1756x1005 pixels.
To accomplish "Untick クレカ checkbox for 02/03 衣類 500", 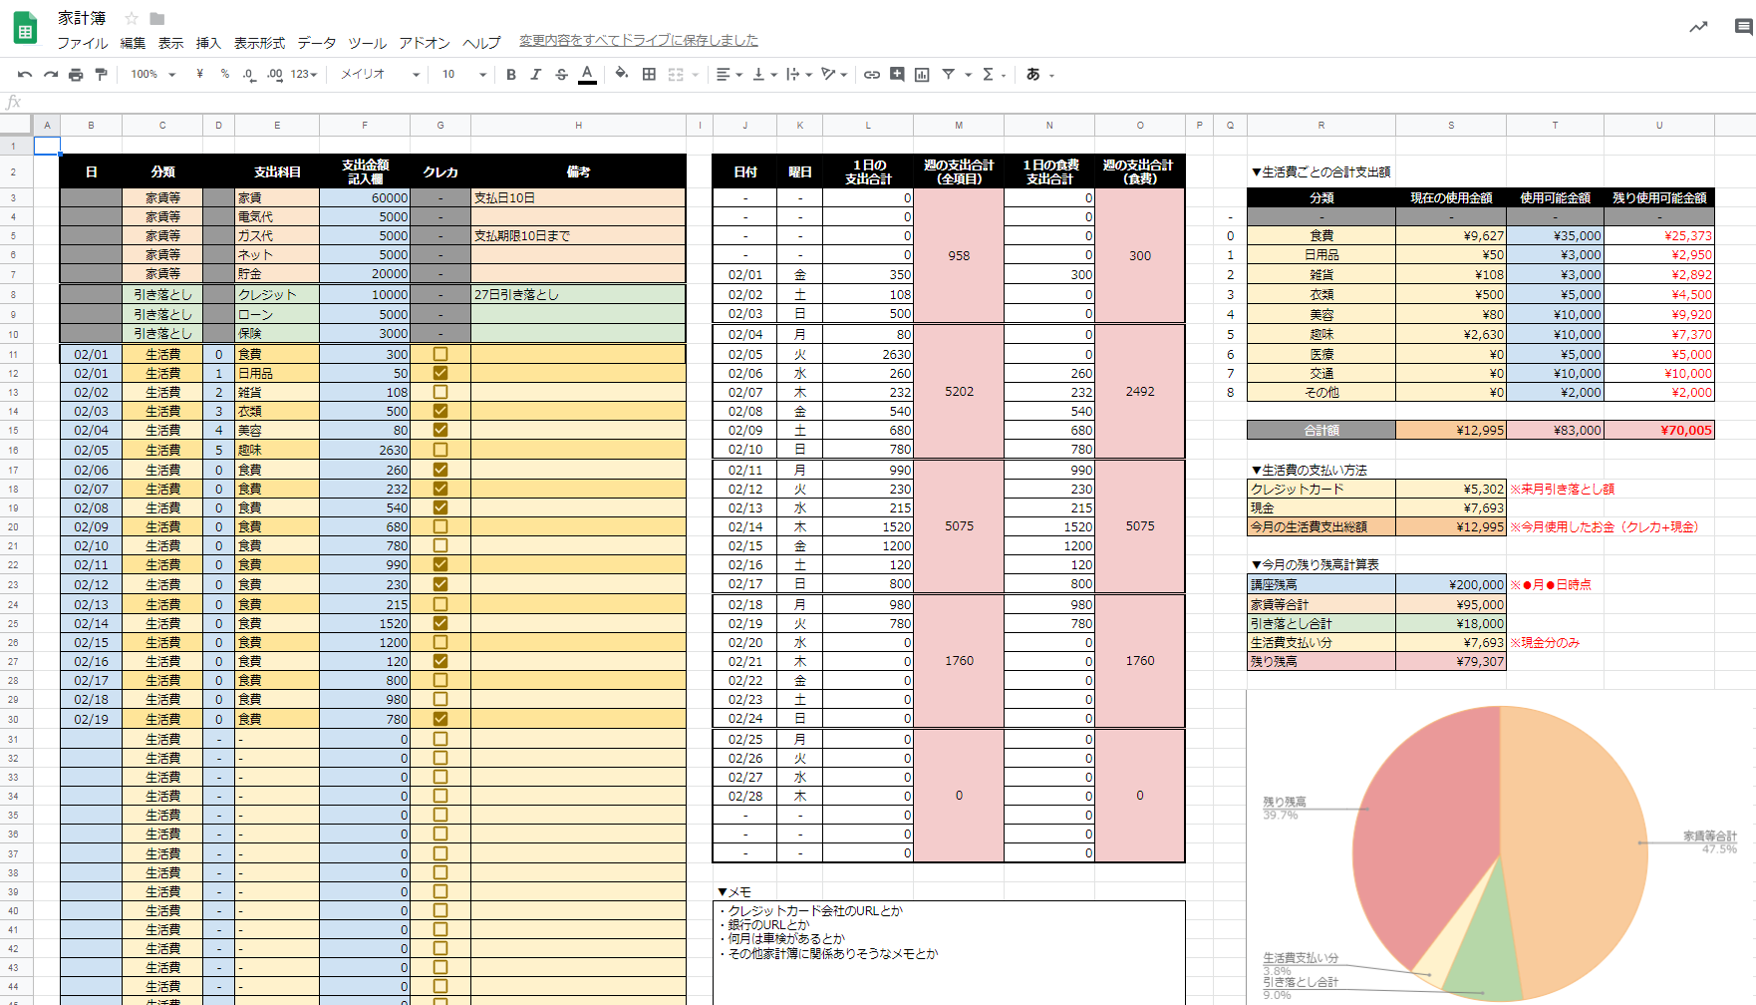I will tap(440, 411).
